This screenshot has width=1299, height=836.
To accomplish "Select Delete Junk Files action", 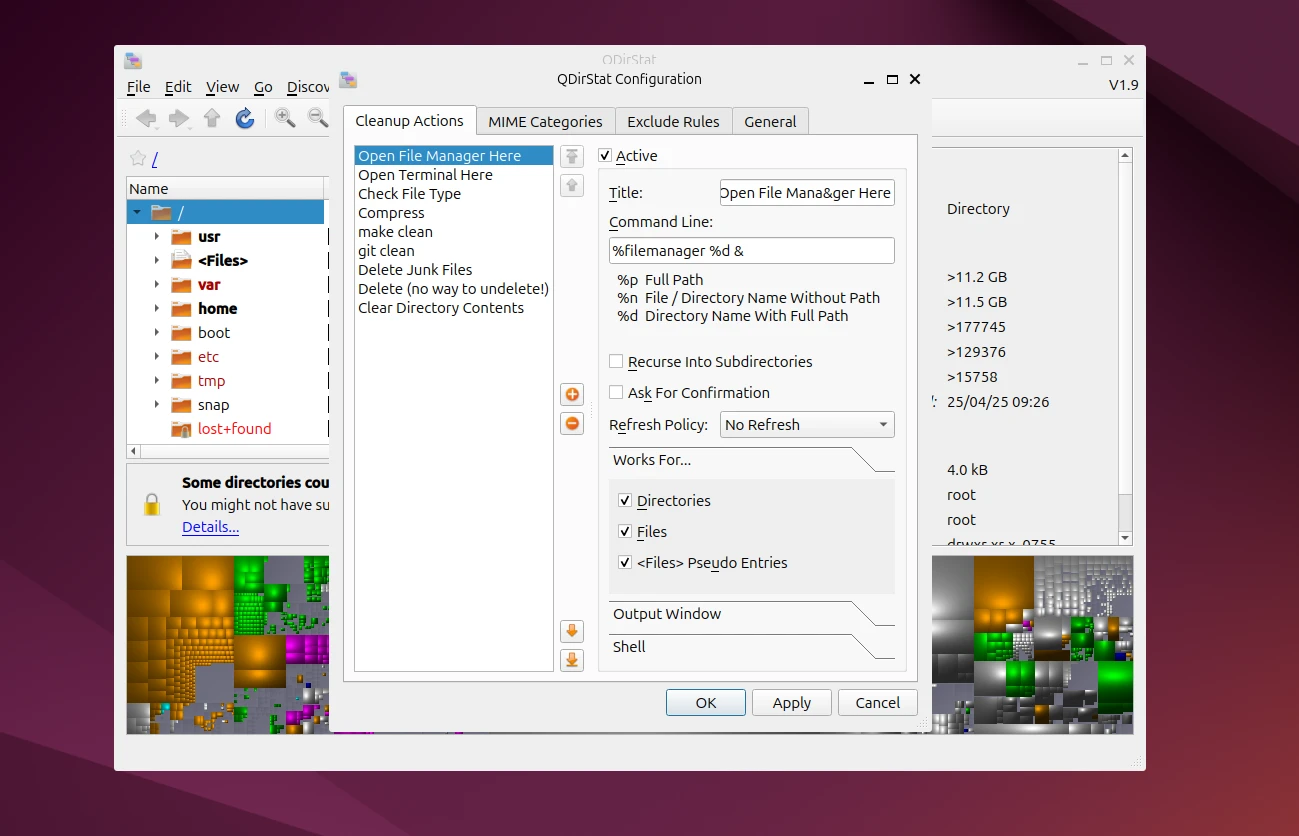I will [x=454, y=270].
